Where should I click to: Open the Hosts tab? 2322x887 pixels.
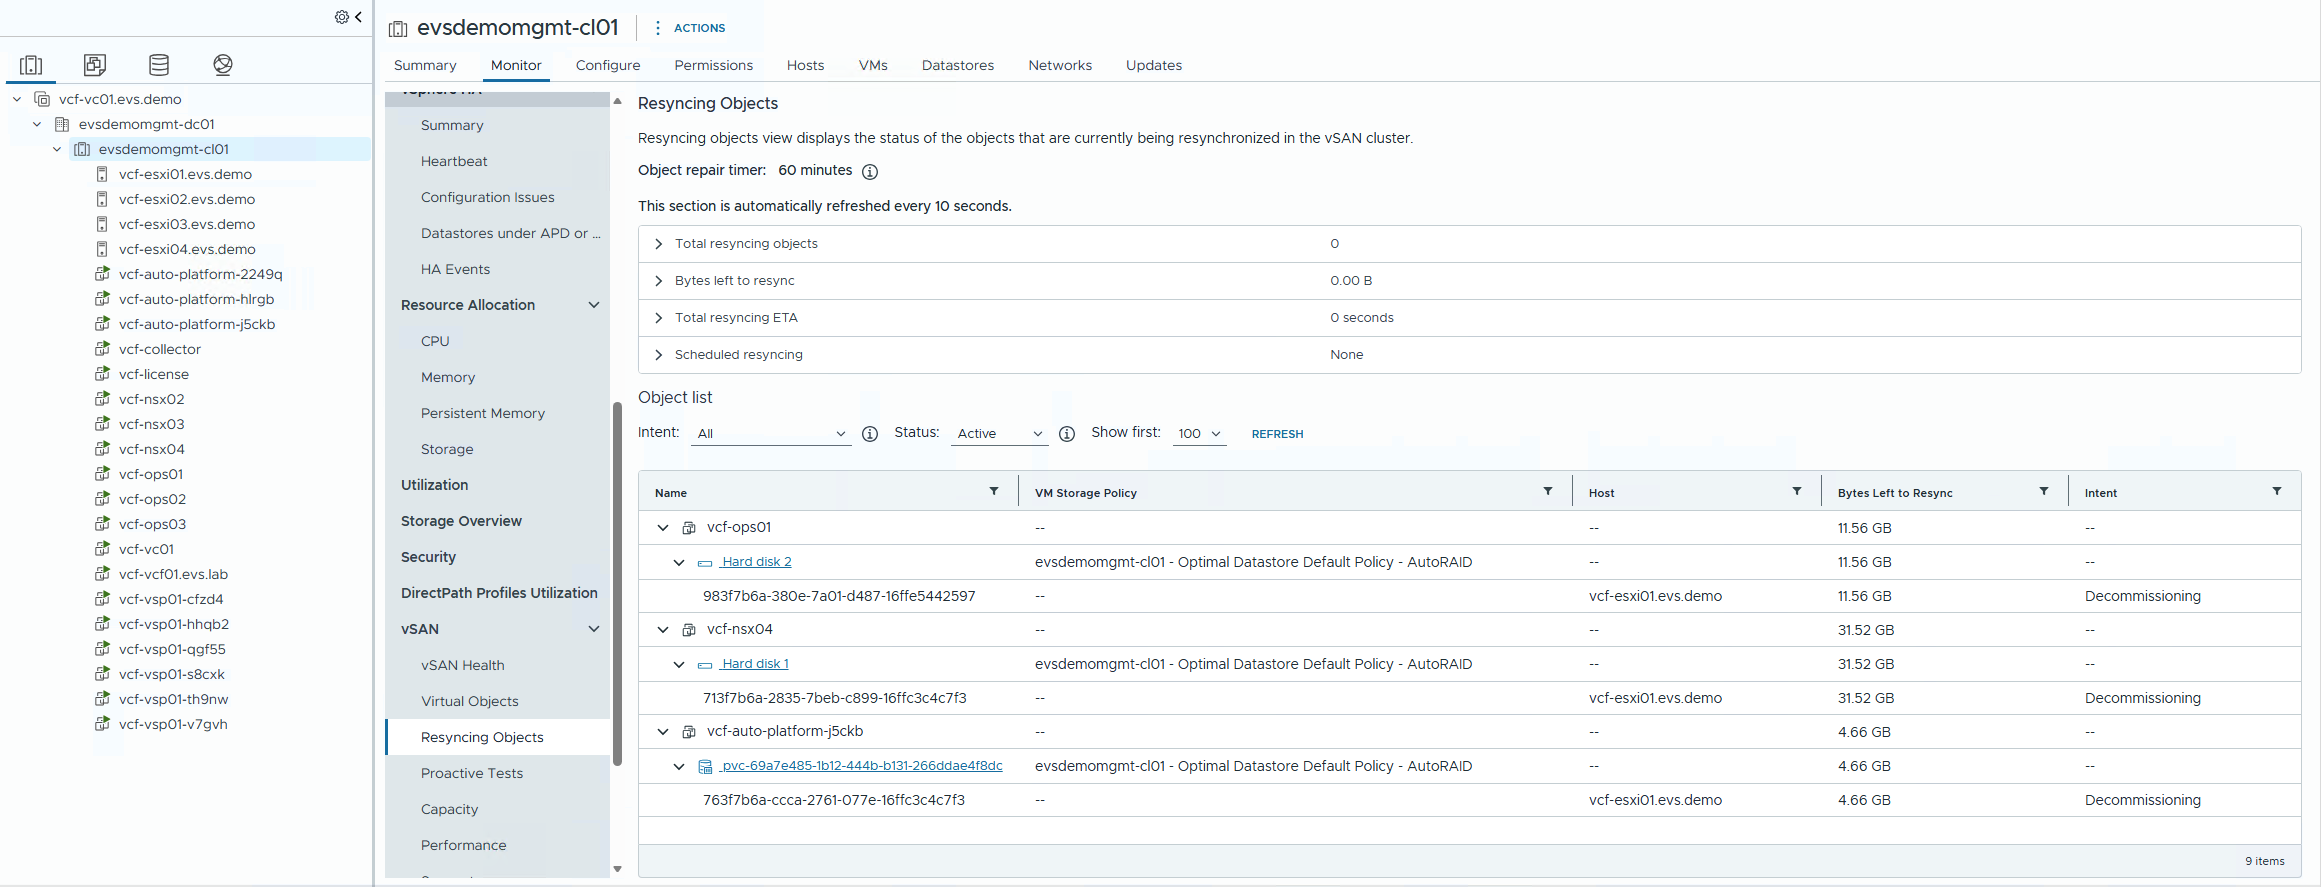click(805, 65)
